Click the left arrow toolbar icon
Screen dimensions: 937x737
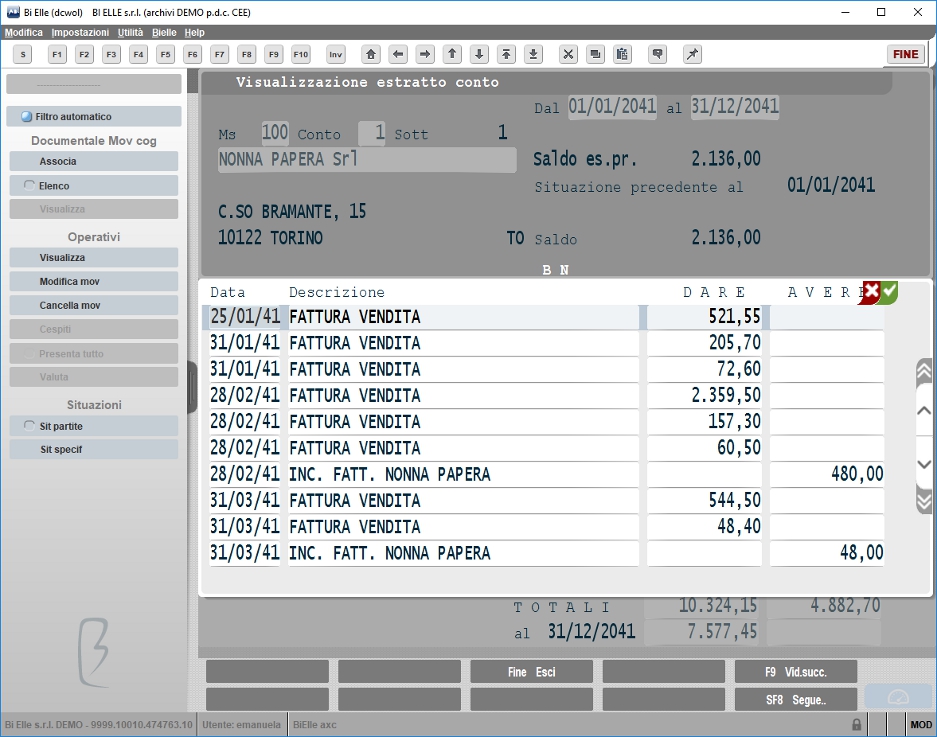[398, 54]
